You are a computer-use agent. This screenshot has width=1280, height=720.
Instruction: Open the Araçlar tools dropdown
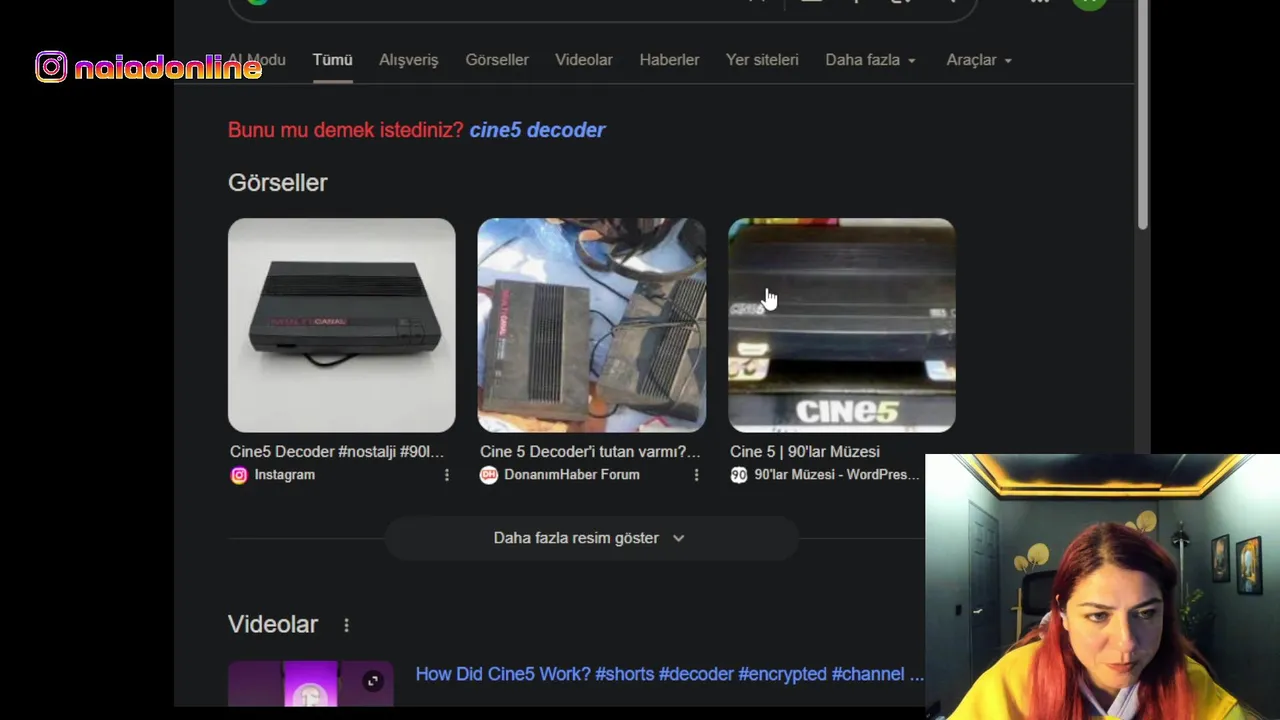coord(979,60)
